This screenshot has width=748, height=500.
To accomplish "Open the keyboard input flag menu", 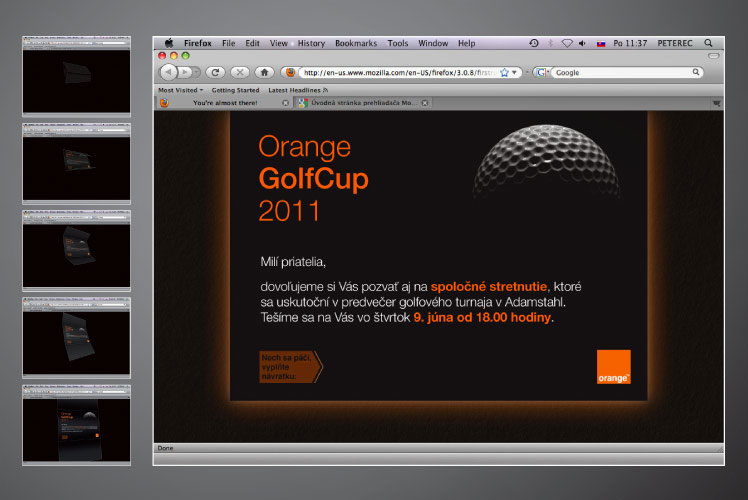I will [x=601, y=43].
